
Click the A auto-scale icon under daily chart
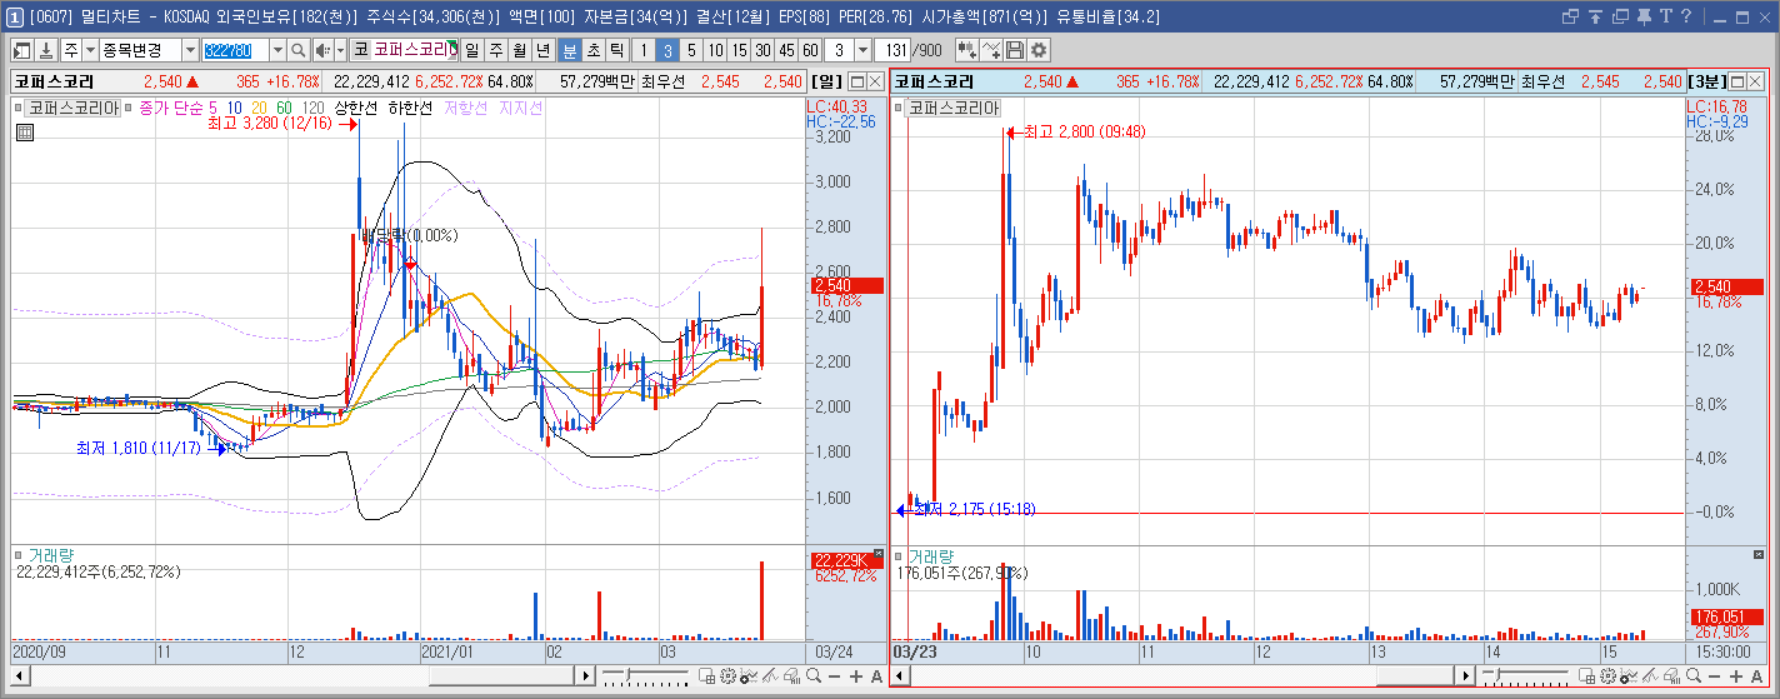876,677
